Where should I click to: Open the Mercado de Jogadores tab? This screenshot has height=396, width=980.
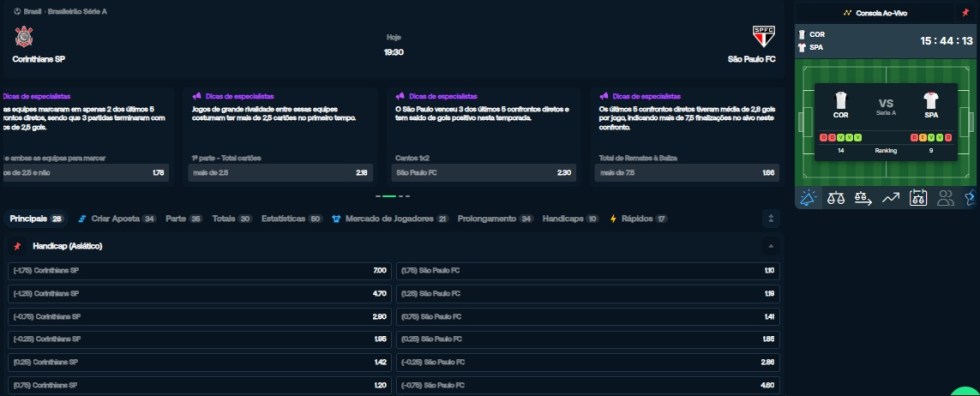click(x=390, y=219)
